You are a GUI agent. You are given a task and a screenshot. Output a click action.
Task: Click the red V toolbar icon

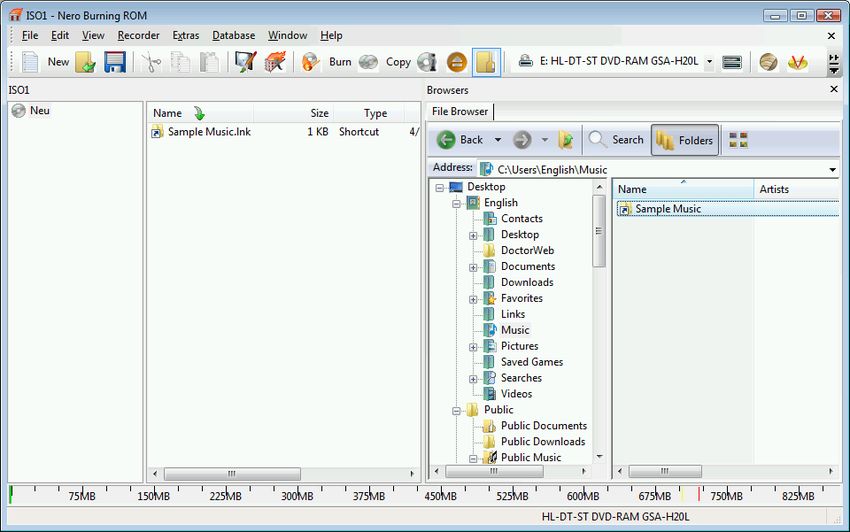pyautogui.click(x=797, y=62)
